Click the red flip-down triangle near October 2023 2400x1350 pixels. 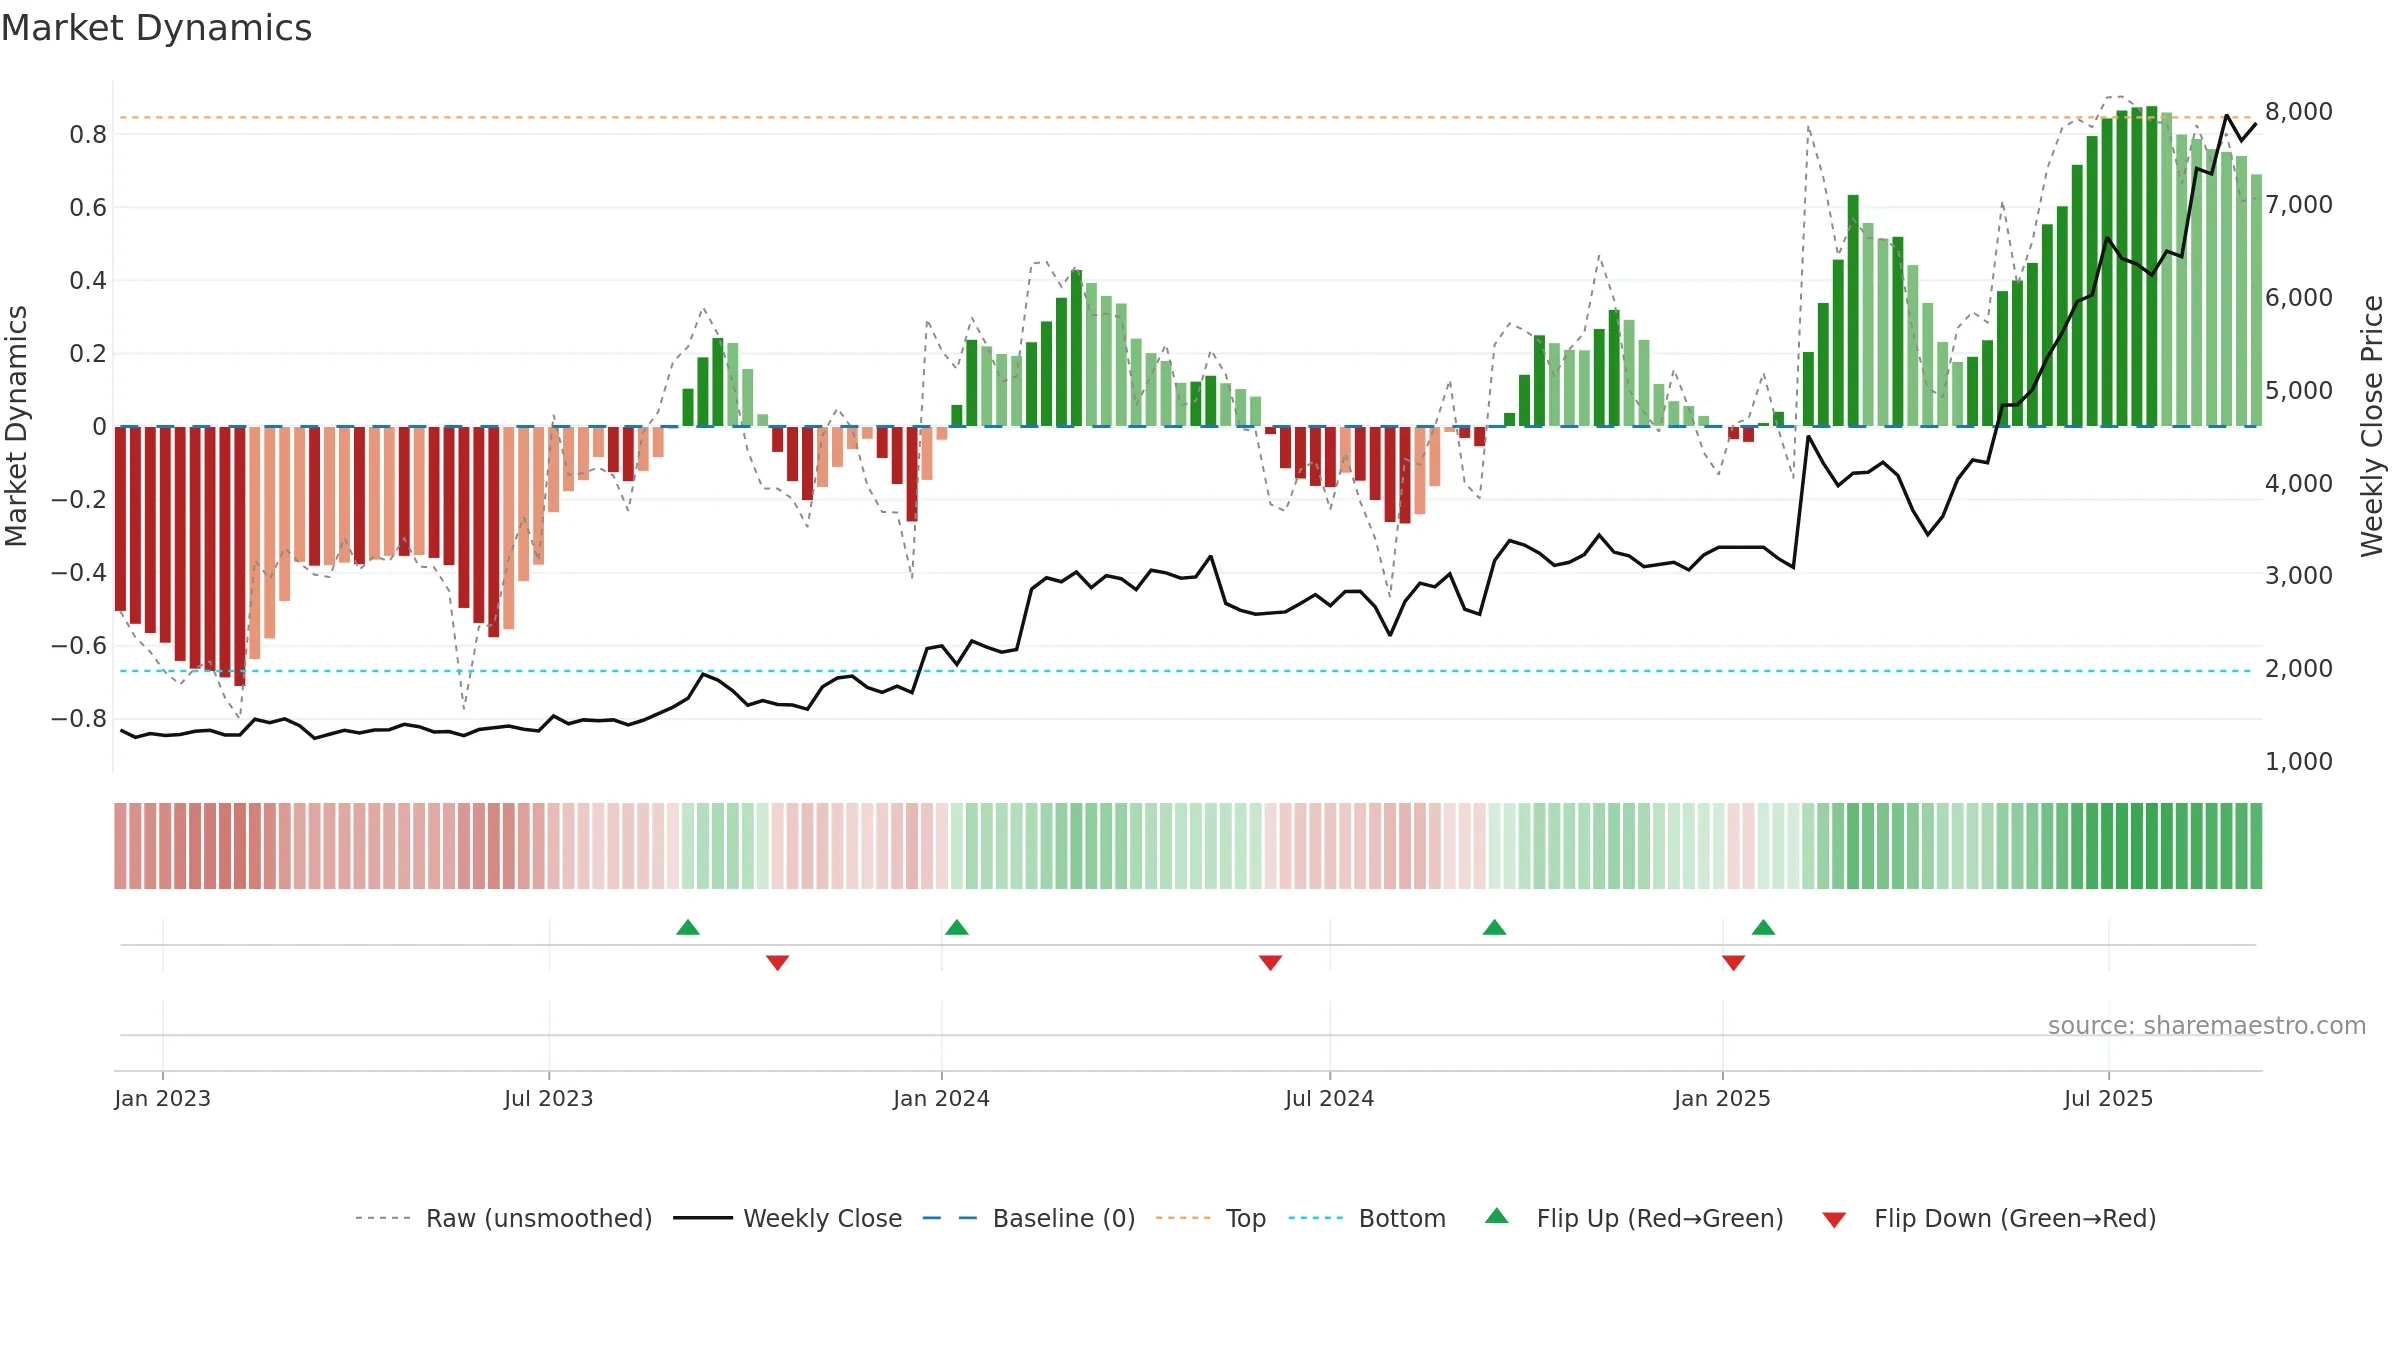click(x=778, y=963)
